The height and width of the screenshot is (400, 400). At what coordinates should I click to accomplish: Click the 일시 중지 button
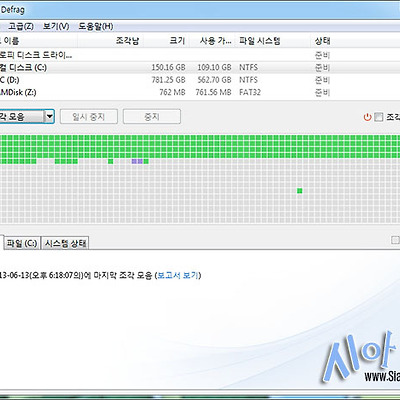(89, 117)
